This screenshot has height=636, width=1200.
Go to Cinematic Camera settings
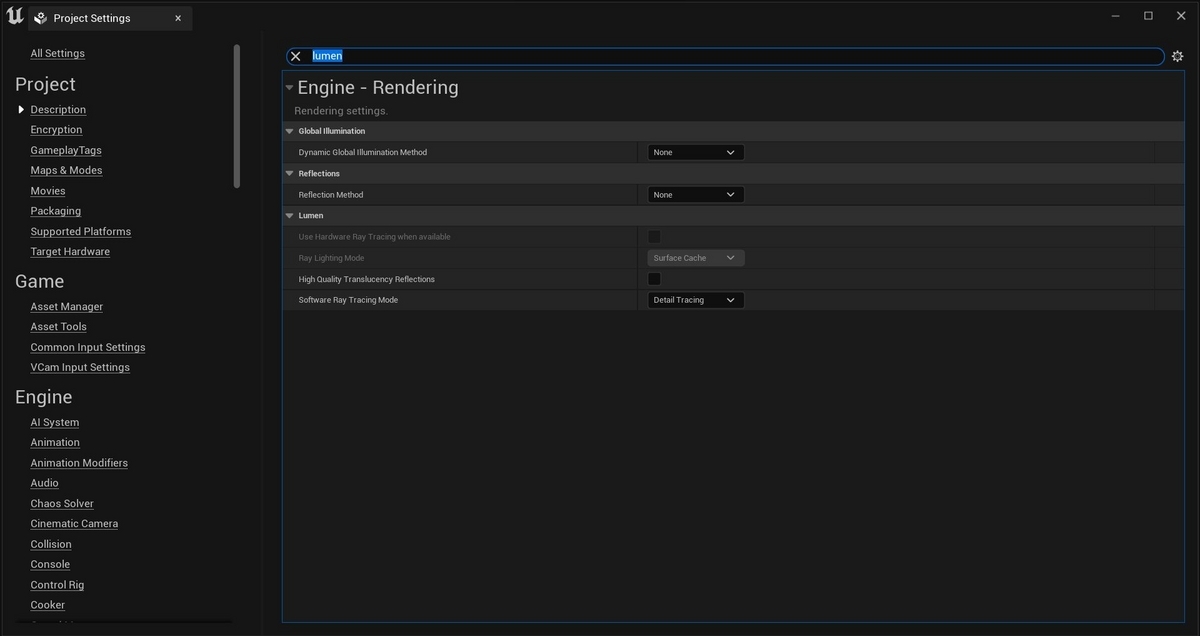pyautogui.click(x=74, y=523)
